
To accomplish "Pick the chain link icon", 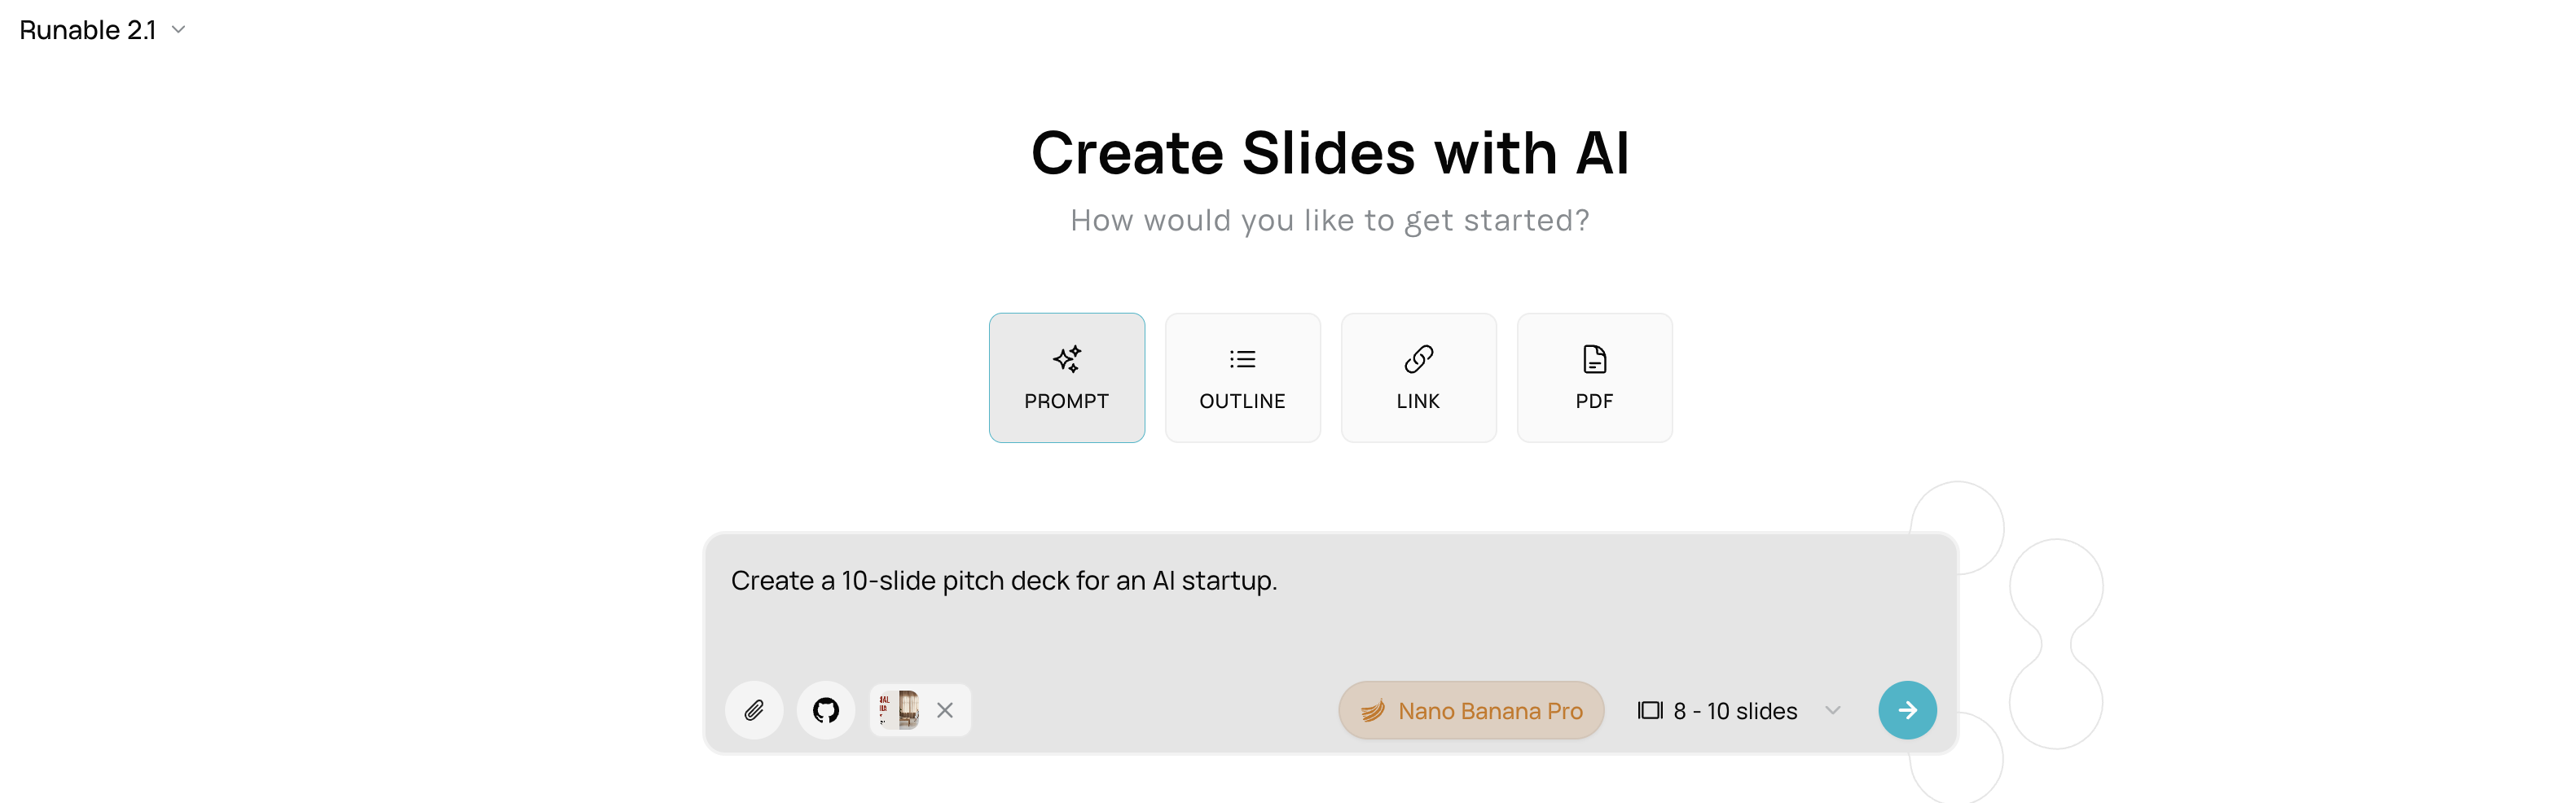I will (x=1418, y=358).
